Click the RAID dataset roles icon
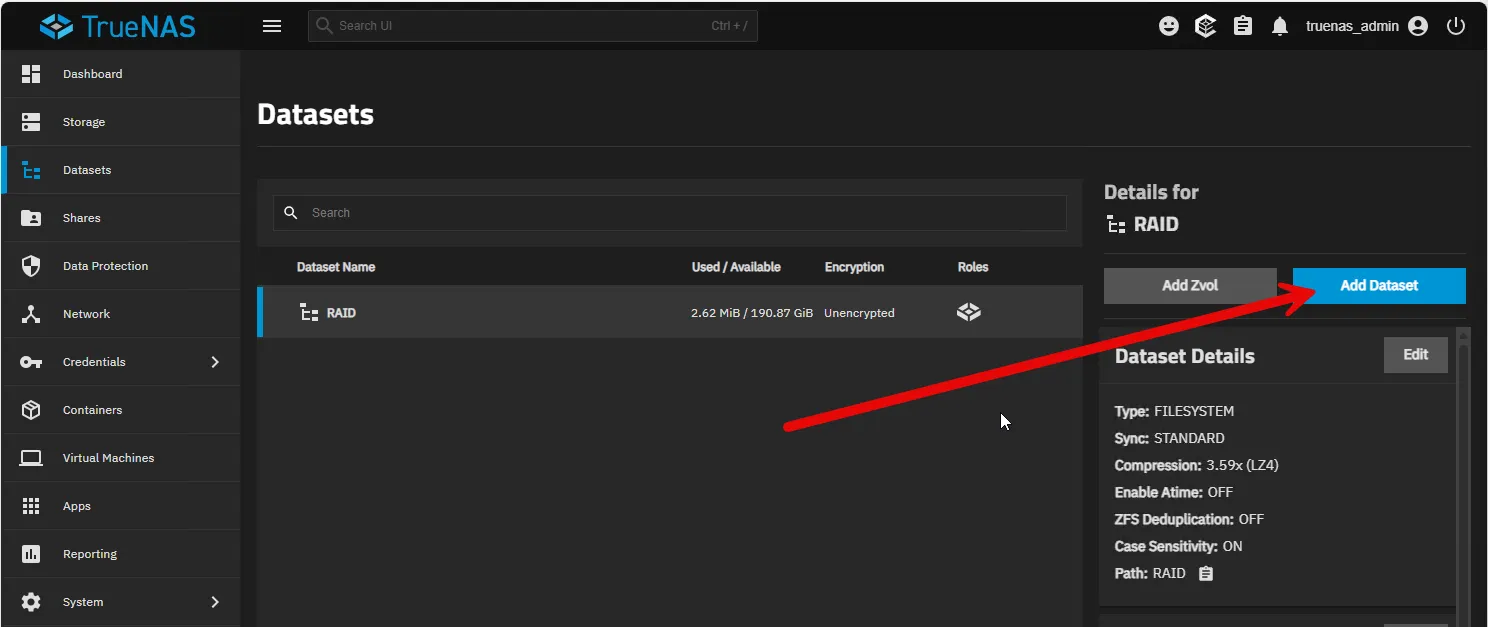 pos(968,313)
